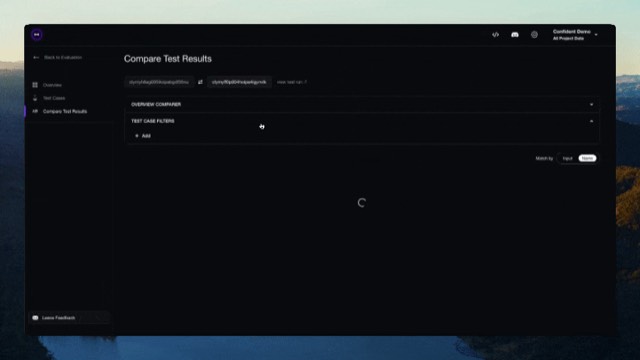
Task: Open the first test run ID selector
Action: click(x=159, y=82)
